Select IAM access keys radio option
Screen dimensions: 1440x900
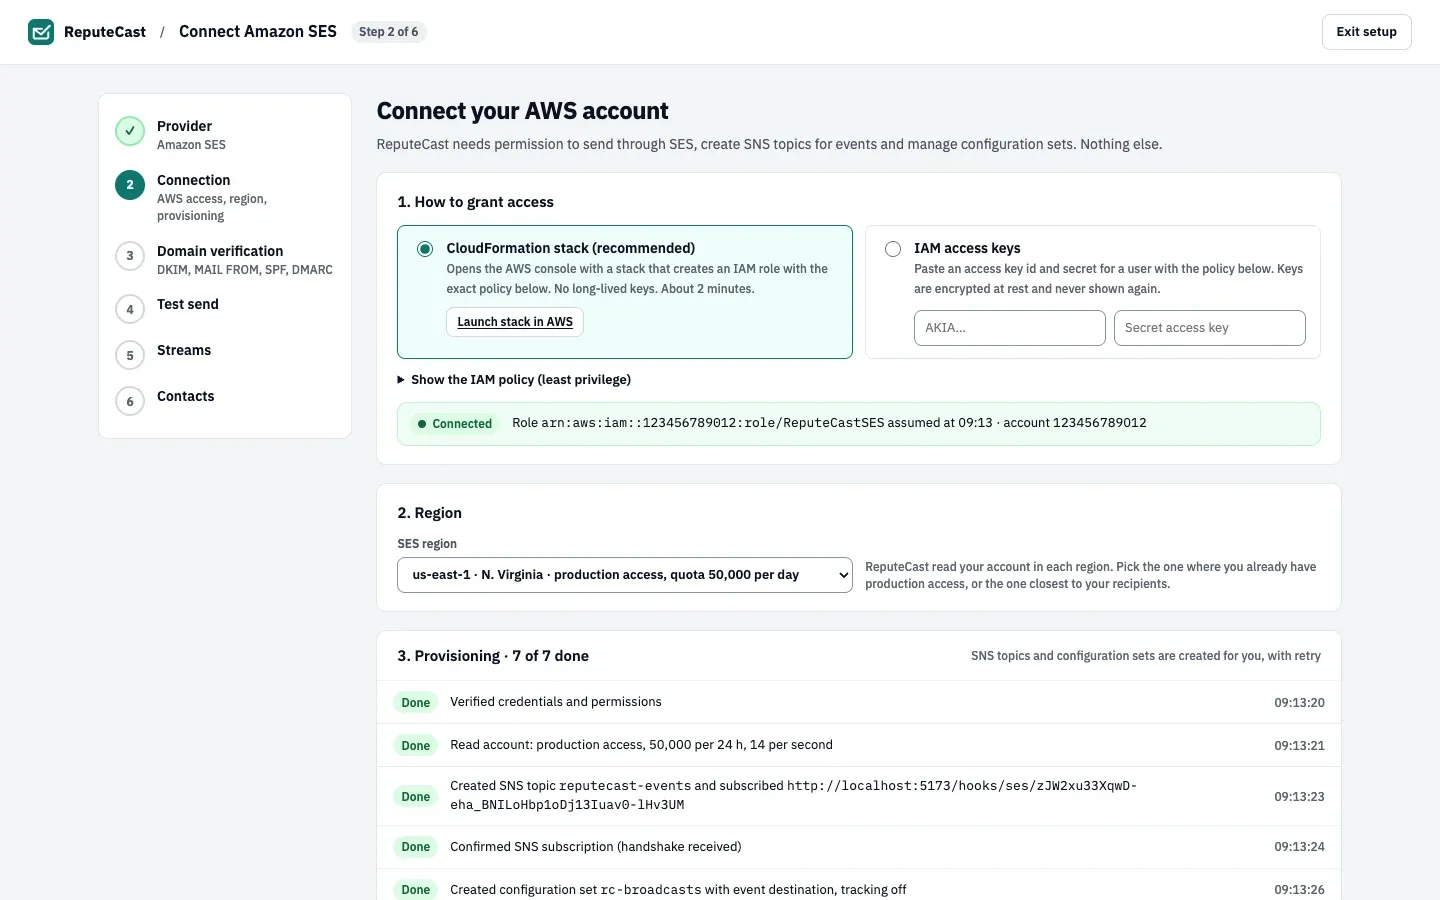pyautogui.click(x=893, y=249)
